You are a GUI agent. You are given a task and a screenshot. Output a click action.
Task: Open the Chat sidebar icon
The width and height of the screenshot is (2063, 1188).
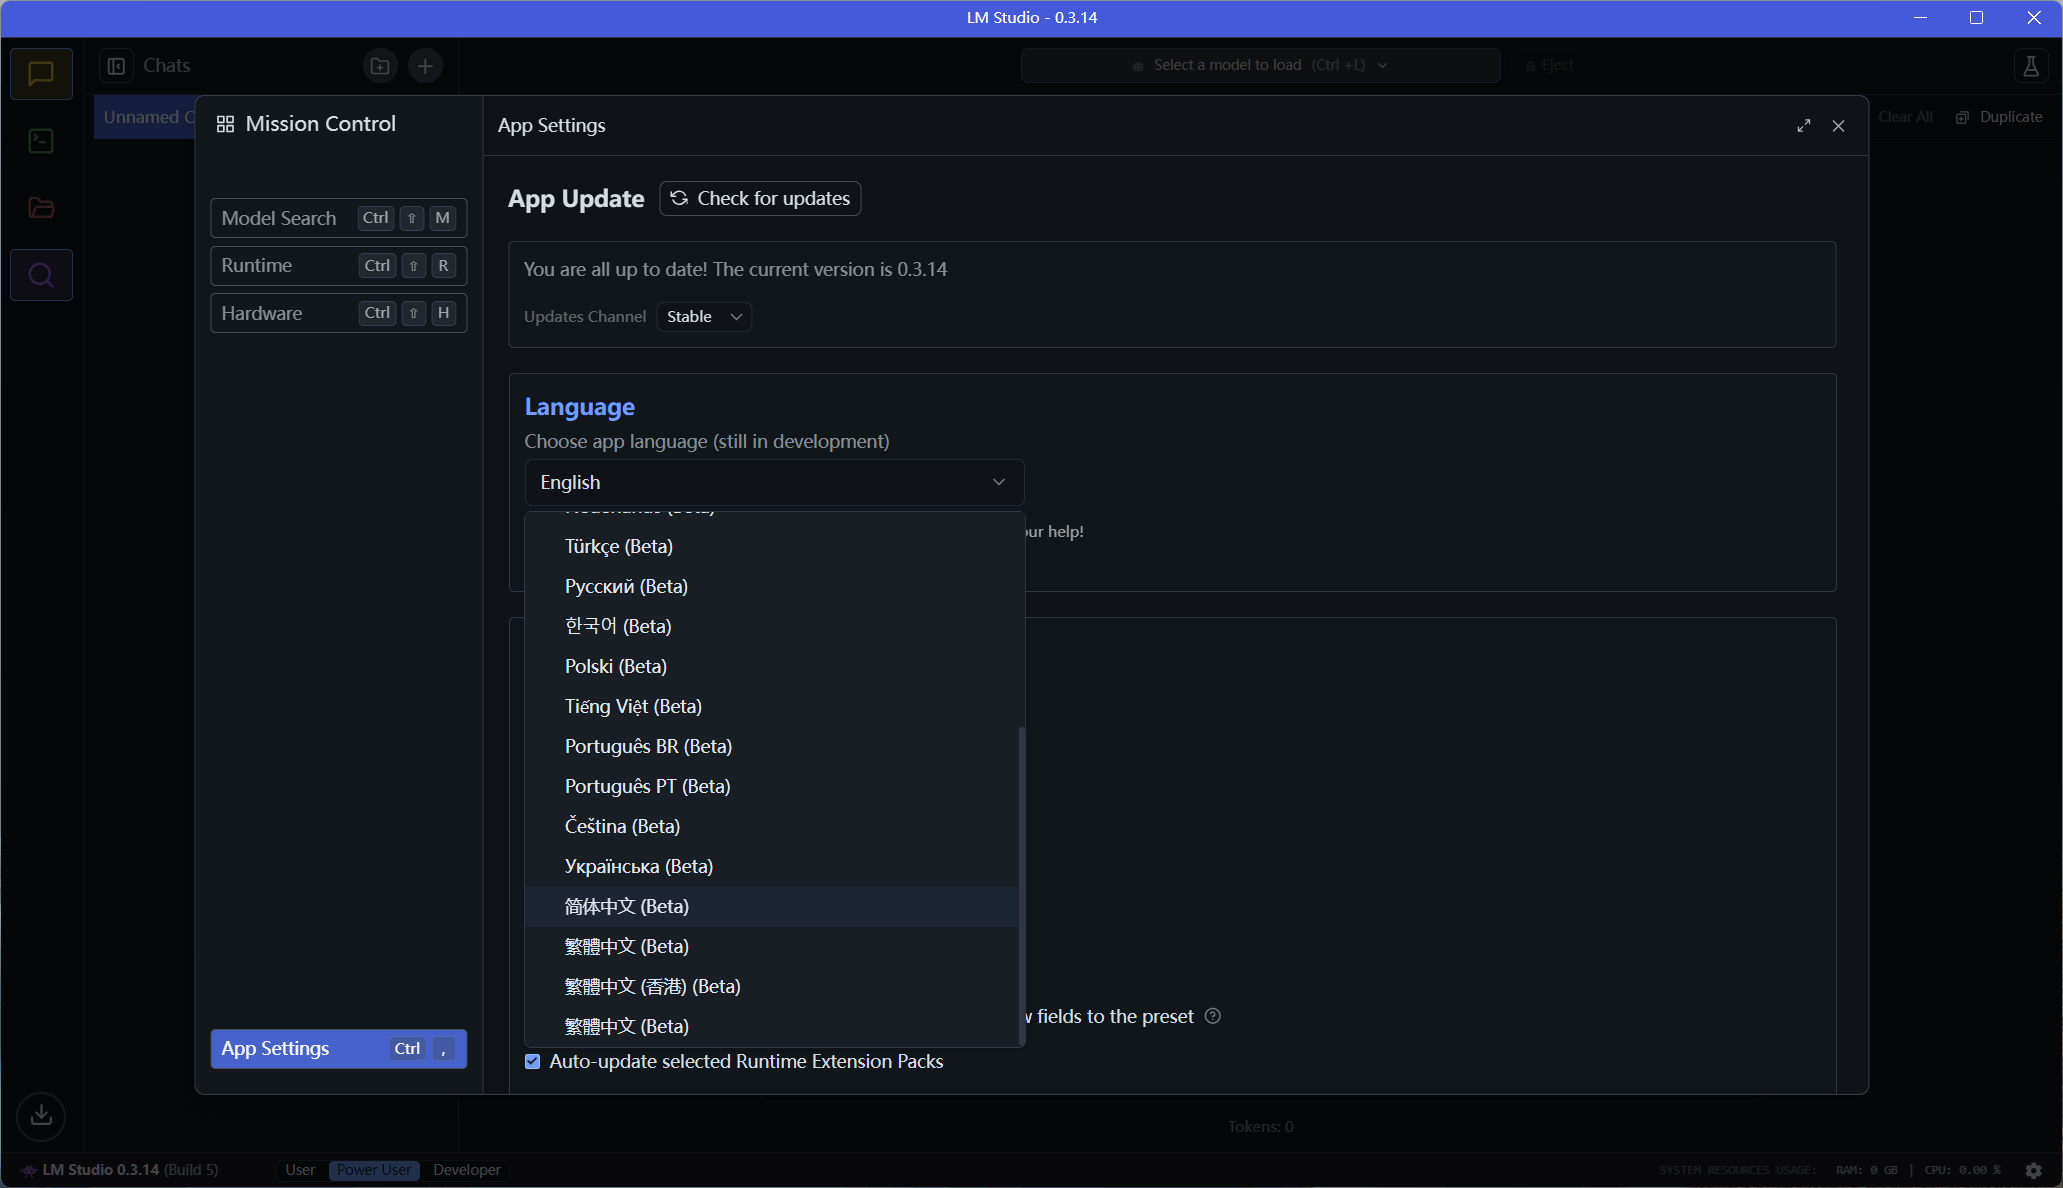(41, 74)
